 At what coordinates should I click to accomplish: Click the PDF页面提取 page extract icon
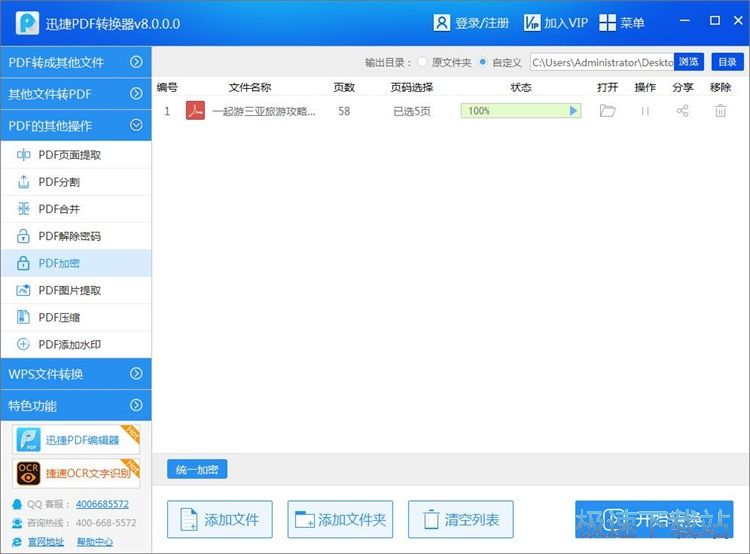click(x=23, y=155)
